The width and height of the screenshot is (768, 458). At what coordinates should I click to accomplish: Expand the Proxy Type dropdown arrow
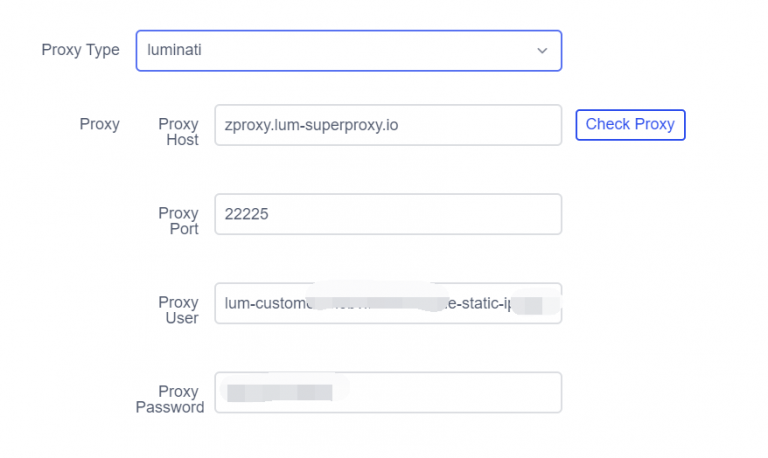tap(542, 50)
